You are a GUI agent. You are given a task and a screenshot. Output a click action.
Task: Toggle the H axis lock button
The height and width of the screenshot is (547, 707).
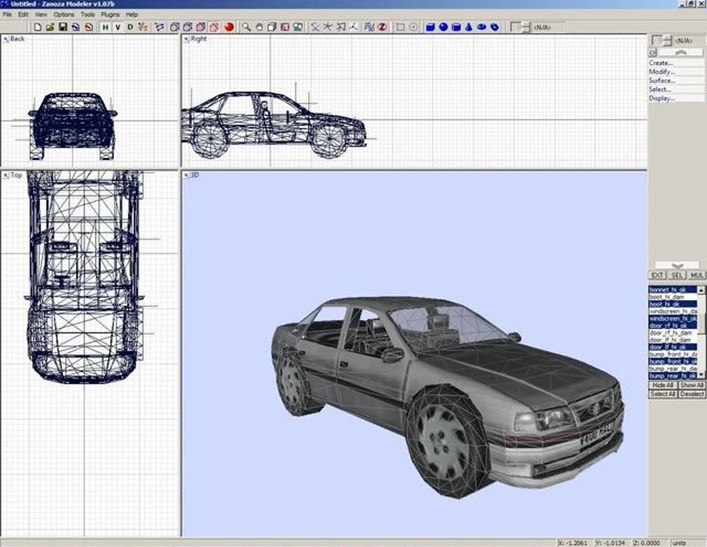[x=106, y=27]
